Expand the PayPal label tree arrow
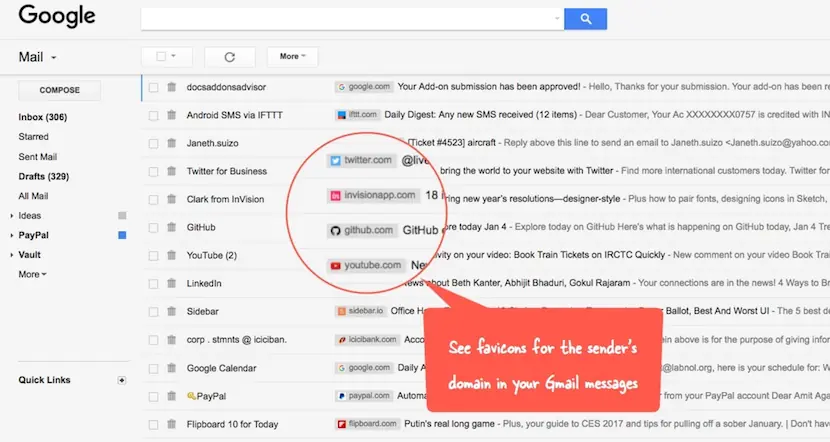Viewport: 830px width, 442px height. point(12,236)
